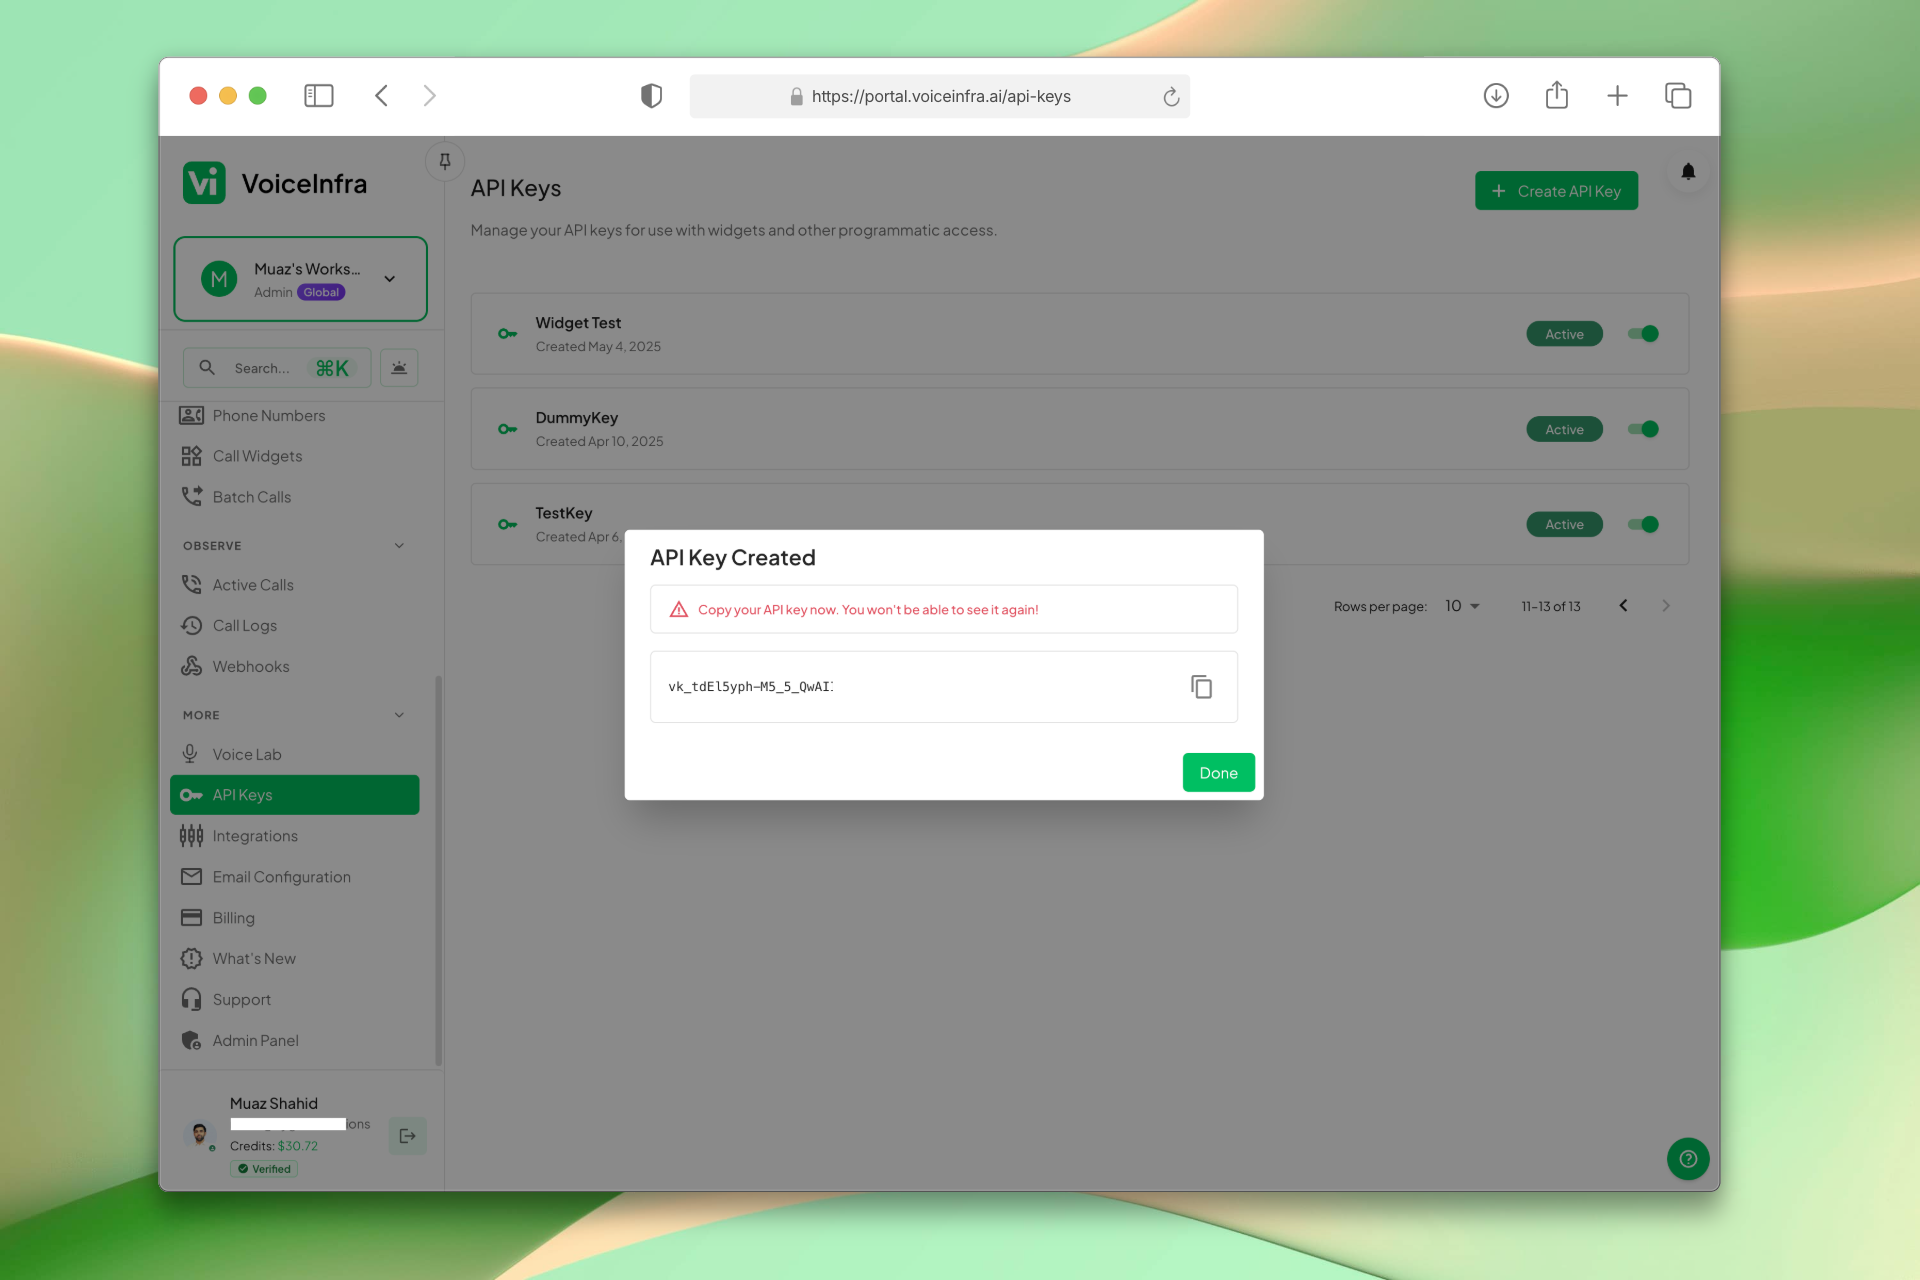Reload the page in Safari
Screen dimensions: 1920x1280
(x=1171, y=97)
